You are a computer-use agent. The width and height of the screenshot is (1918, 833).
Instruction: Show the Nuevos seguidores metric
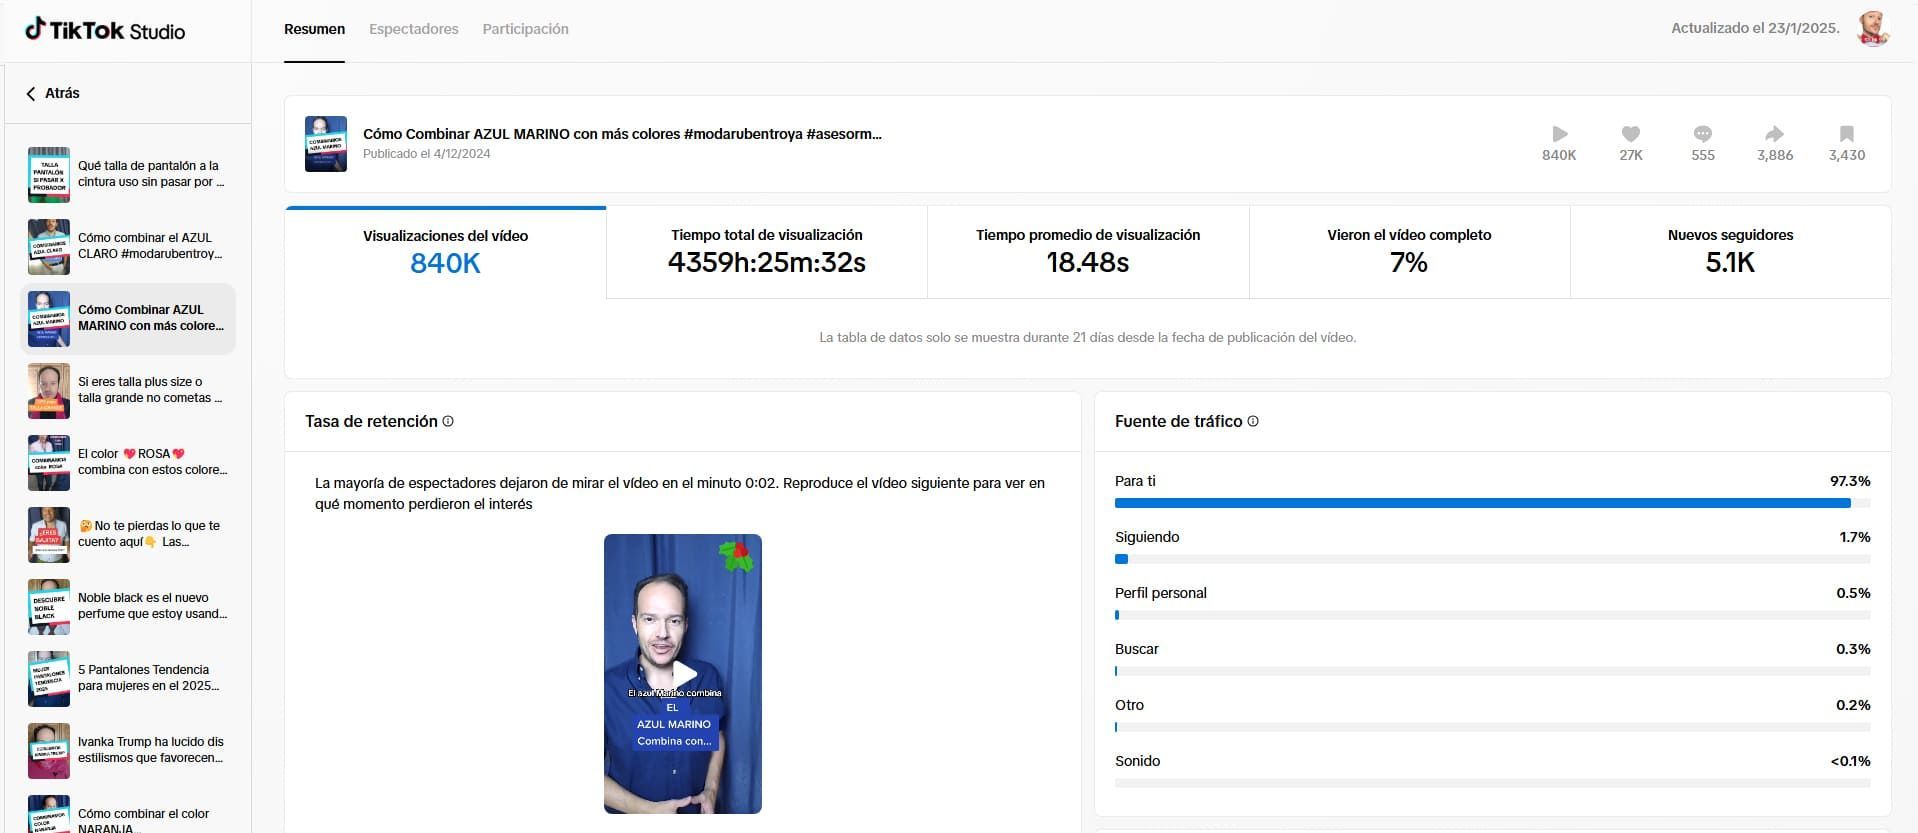pyautogui.click(x=1729, y=252)
